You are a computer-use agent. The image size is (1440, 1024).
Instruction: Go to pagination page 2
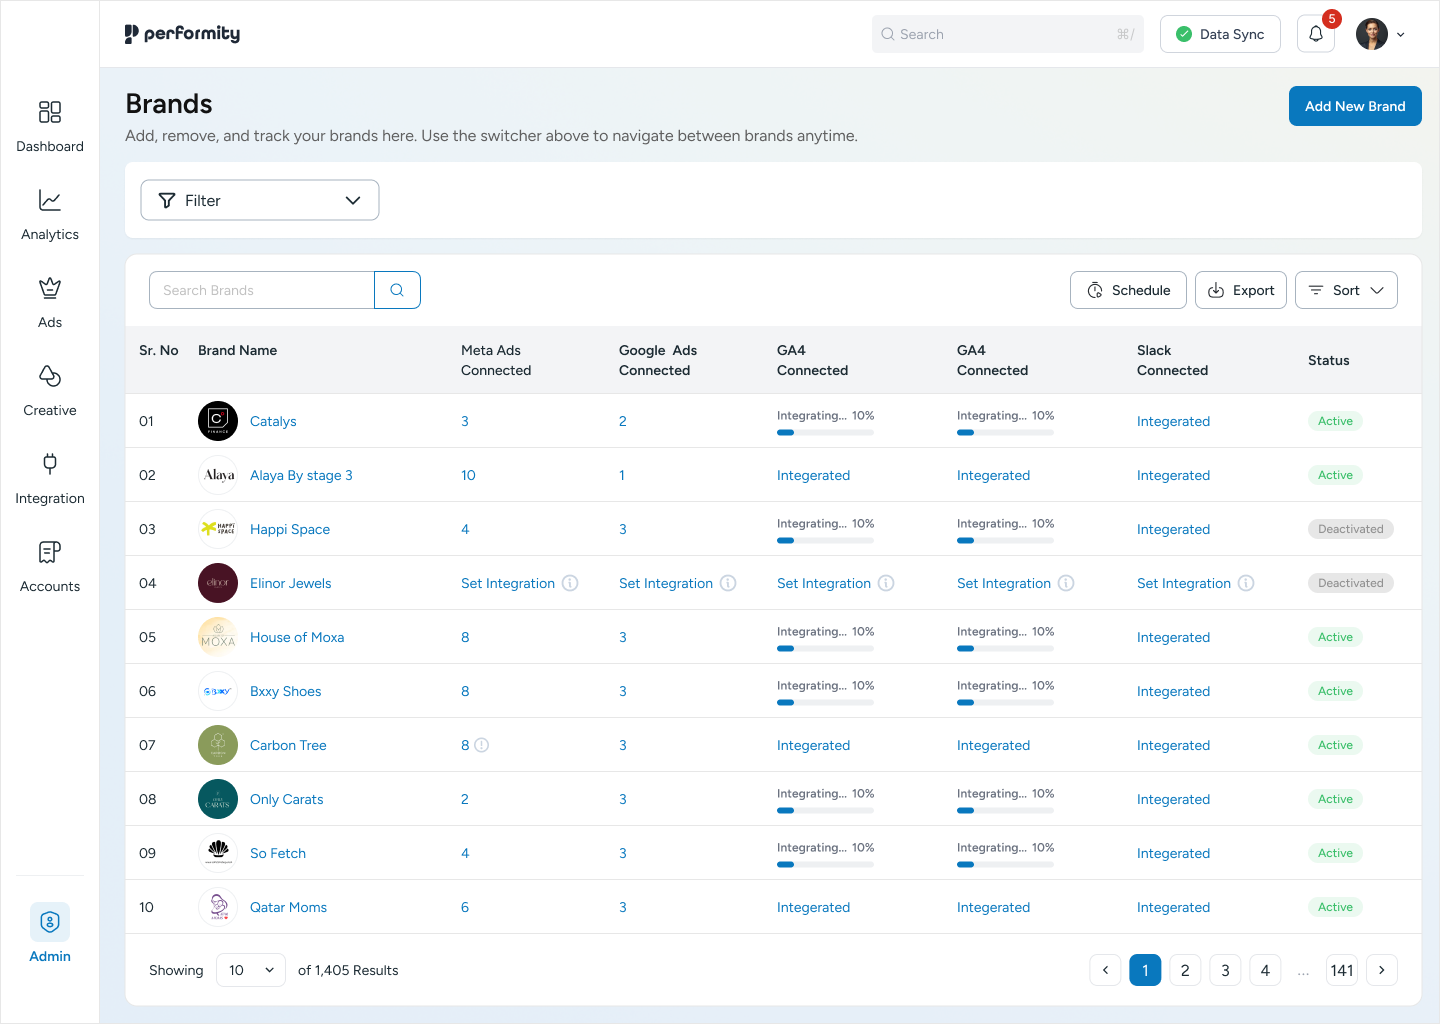coord(1185,970)
